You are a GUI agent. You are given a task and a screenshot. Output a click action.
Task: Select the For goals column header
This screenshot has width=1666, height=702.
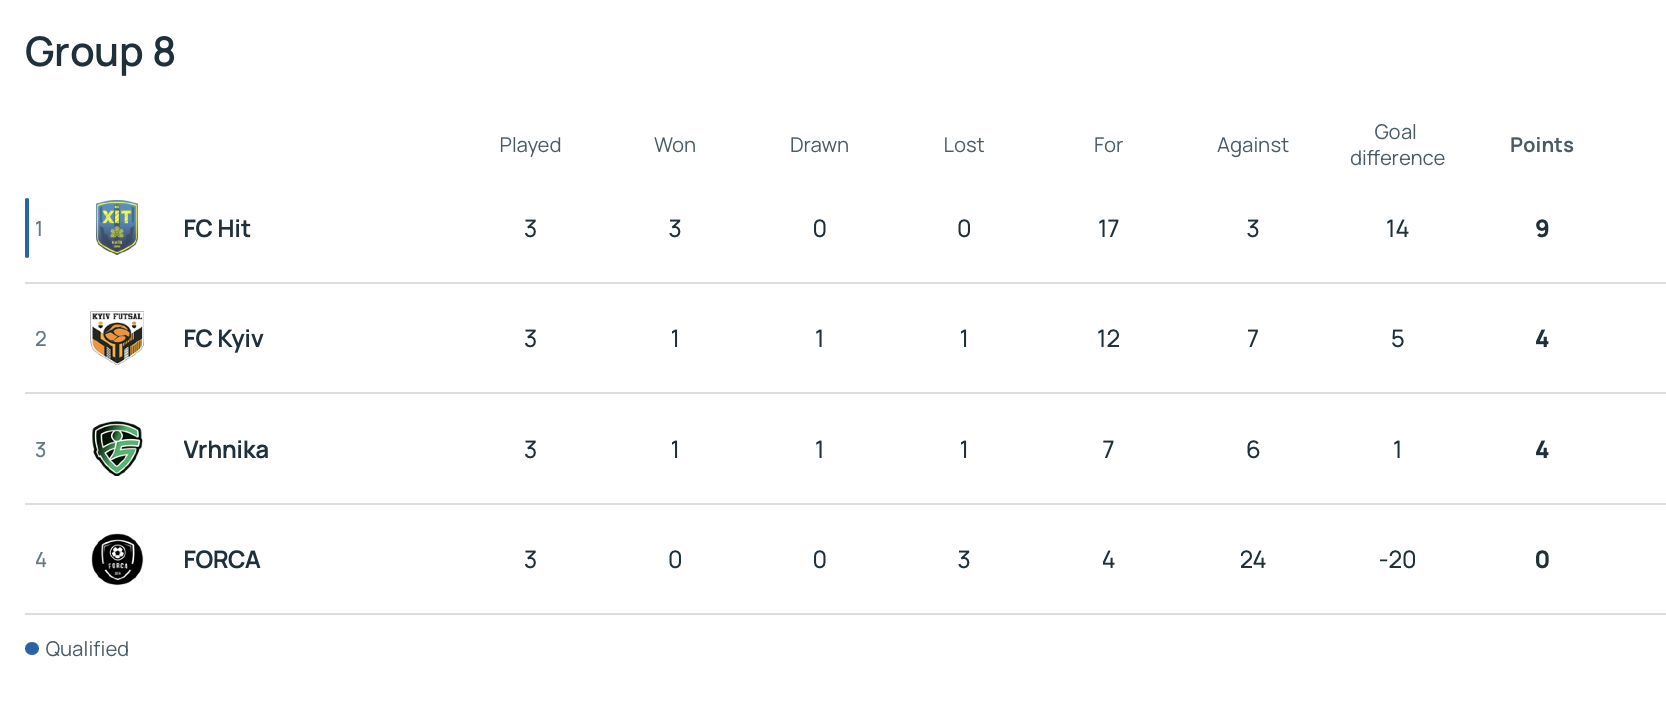pos(1108,145)
